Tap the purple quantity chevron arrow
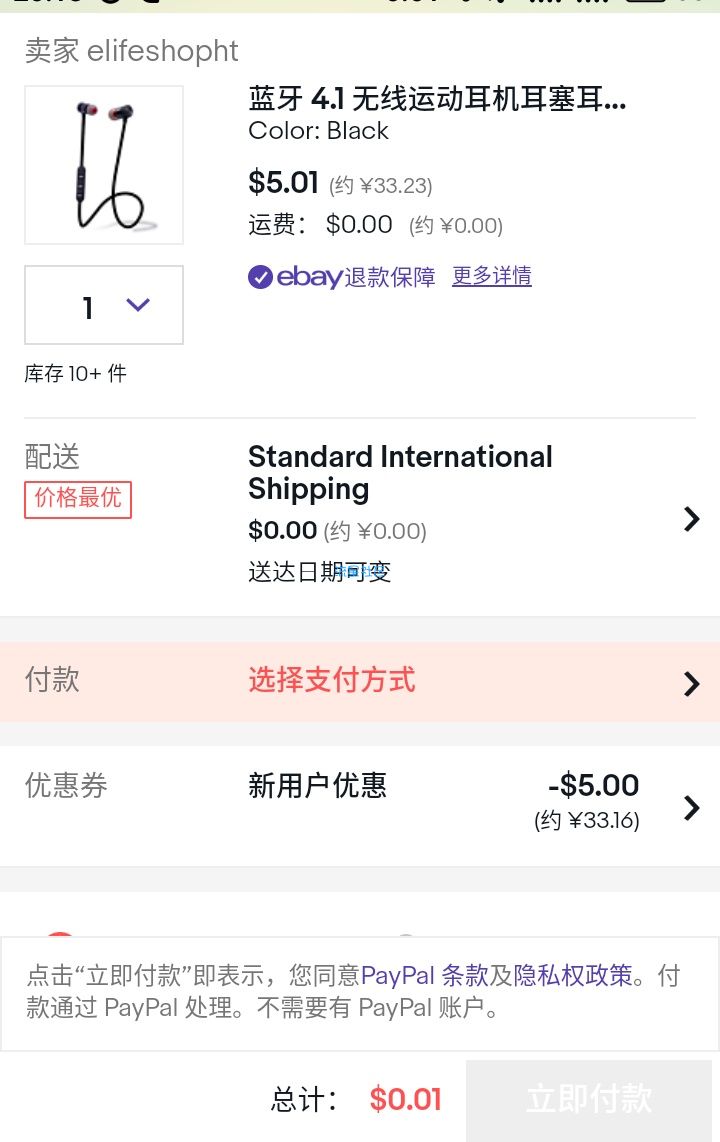 pos(138,304)
